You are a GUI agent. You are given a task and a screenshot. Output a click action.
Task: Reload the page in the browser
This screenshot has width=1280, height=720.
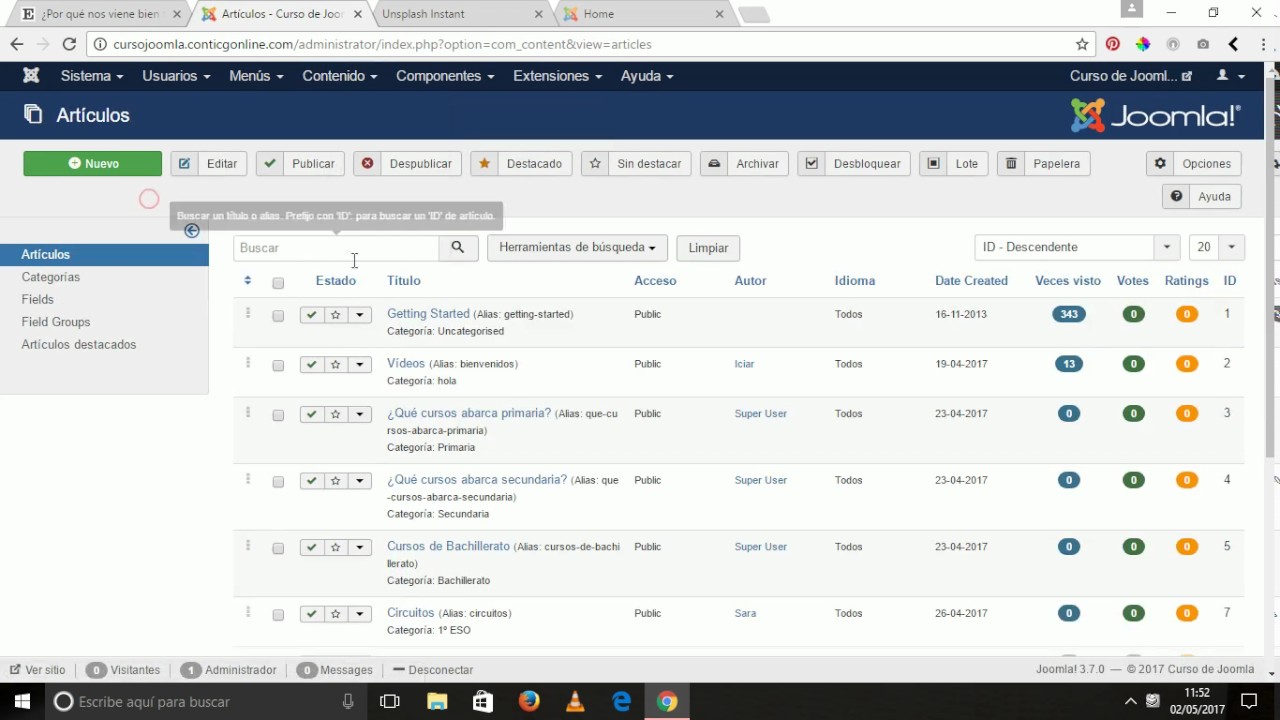pos(69,44)
